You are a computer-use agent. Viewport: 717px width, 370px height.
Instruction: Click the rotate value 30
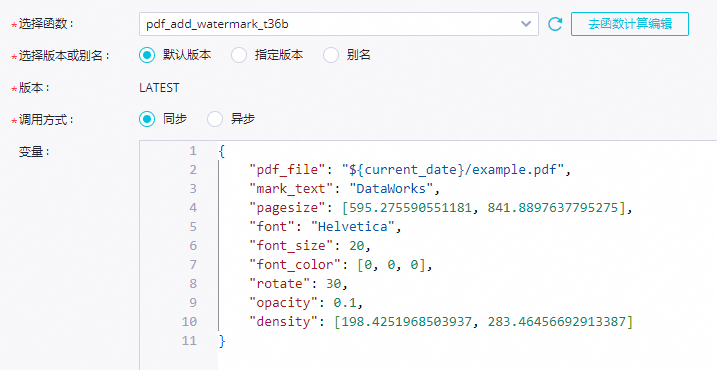[334, 284]
